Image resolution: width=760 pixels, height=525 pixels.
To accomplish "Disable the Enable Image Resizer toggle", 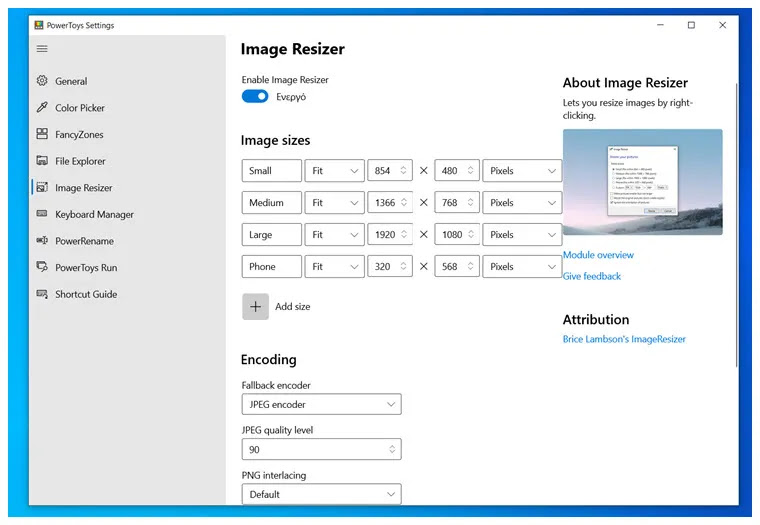I will click(255, 96).
